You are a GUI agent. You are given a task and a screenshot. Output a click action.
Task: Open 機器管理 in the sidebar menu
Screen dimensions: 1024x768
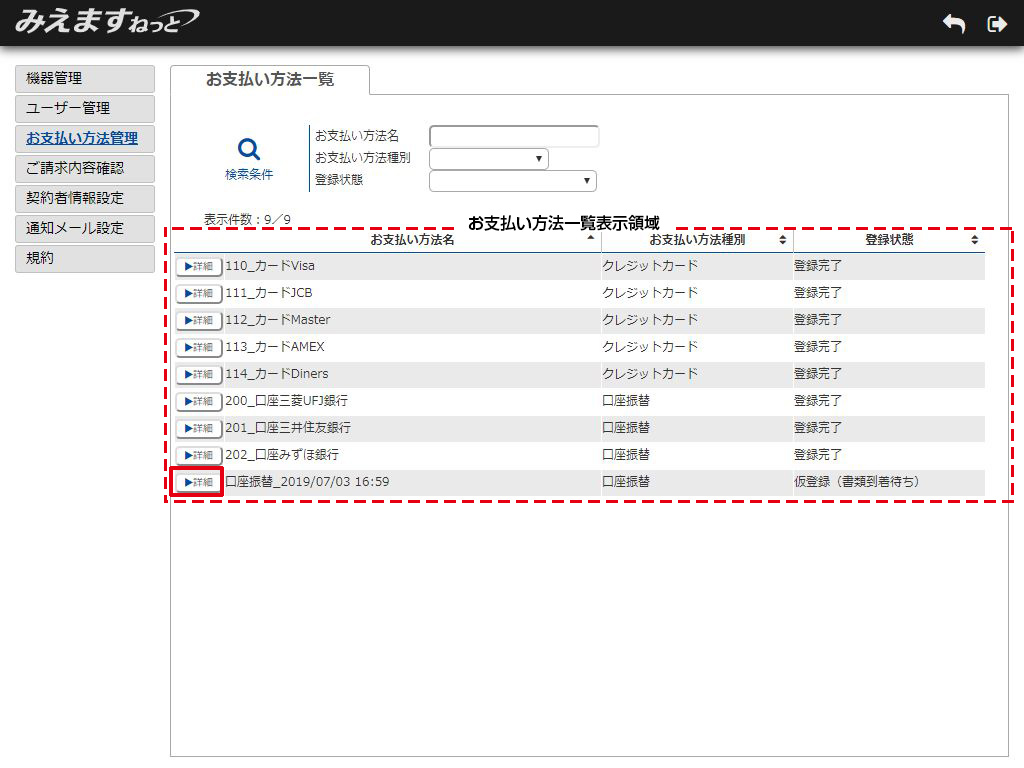coord(85,78)
